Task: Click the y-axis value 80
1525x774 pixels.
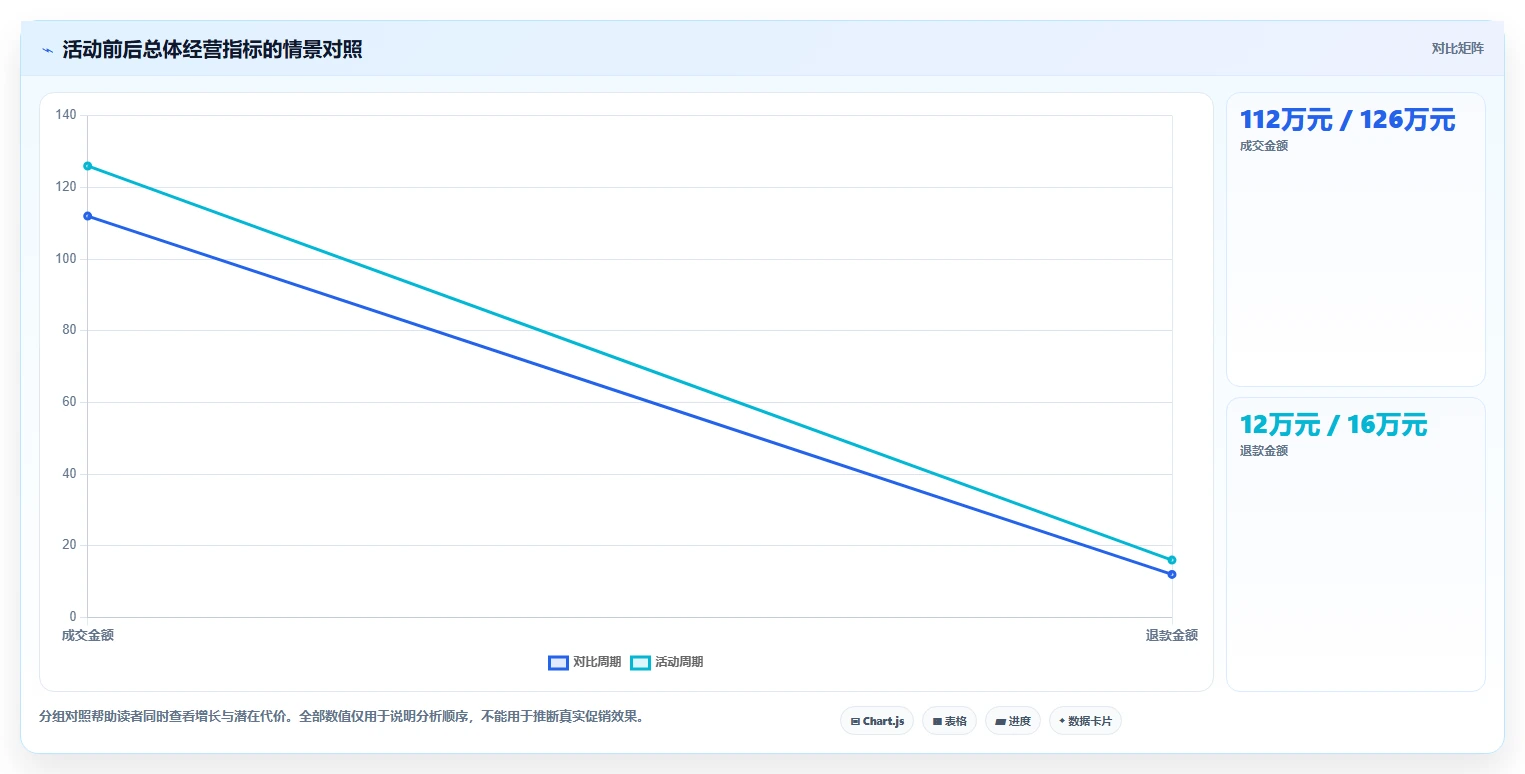Action: tap(69, 330)
